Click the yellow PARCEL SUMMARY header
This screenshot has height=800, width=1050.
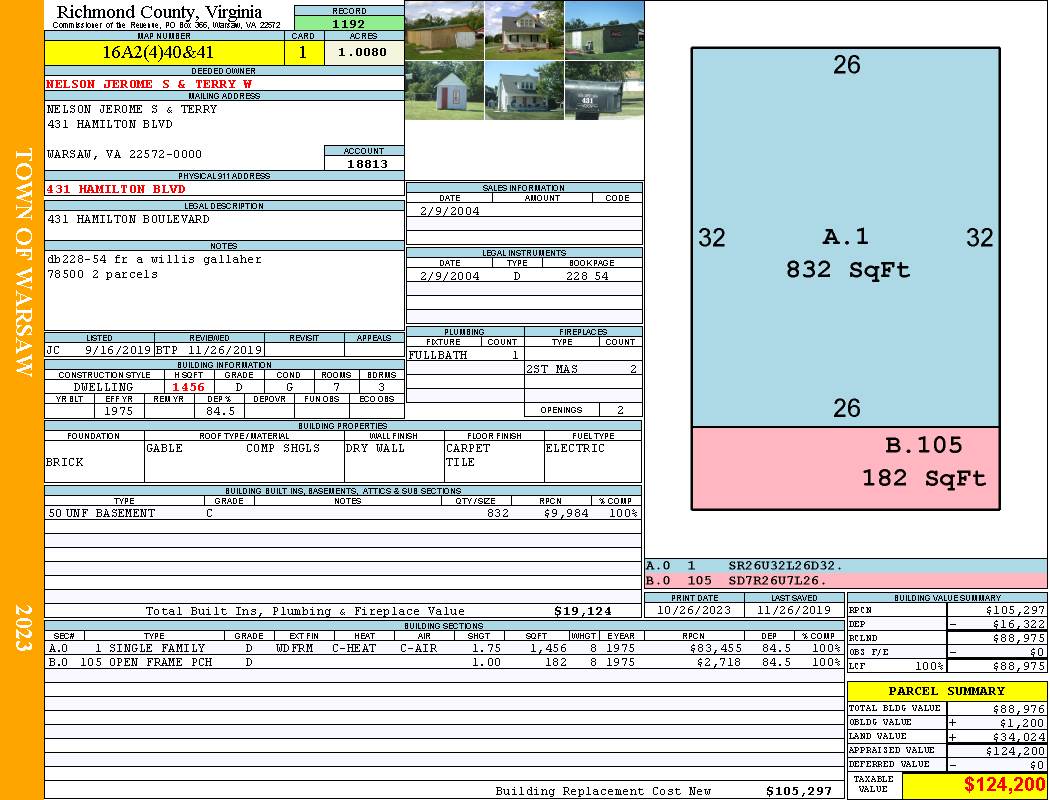pos(946,691)
